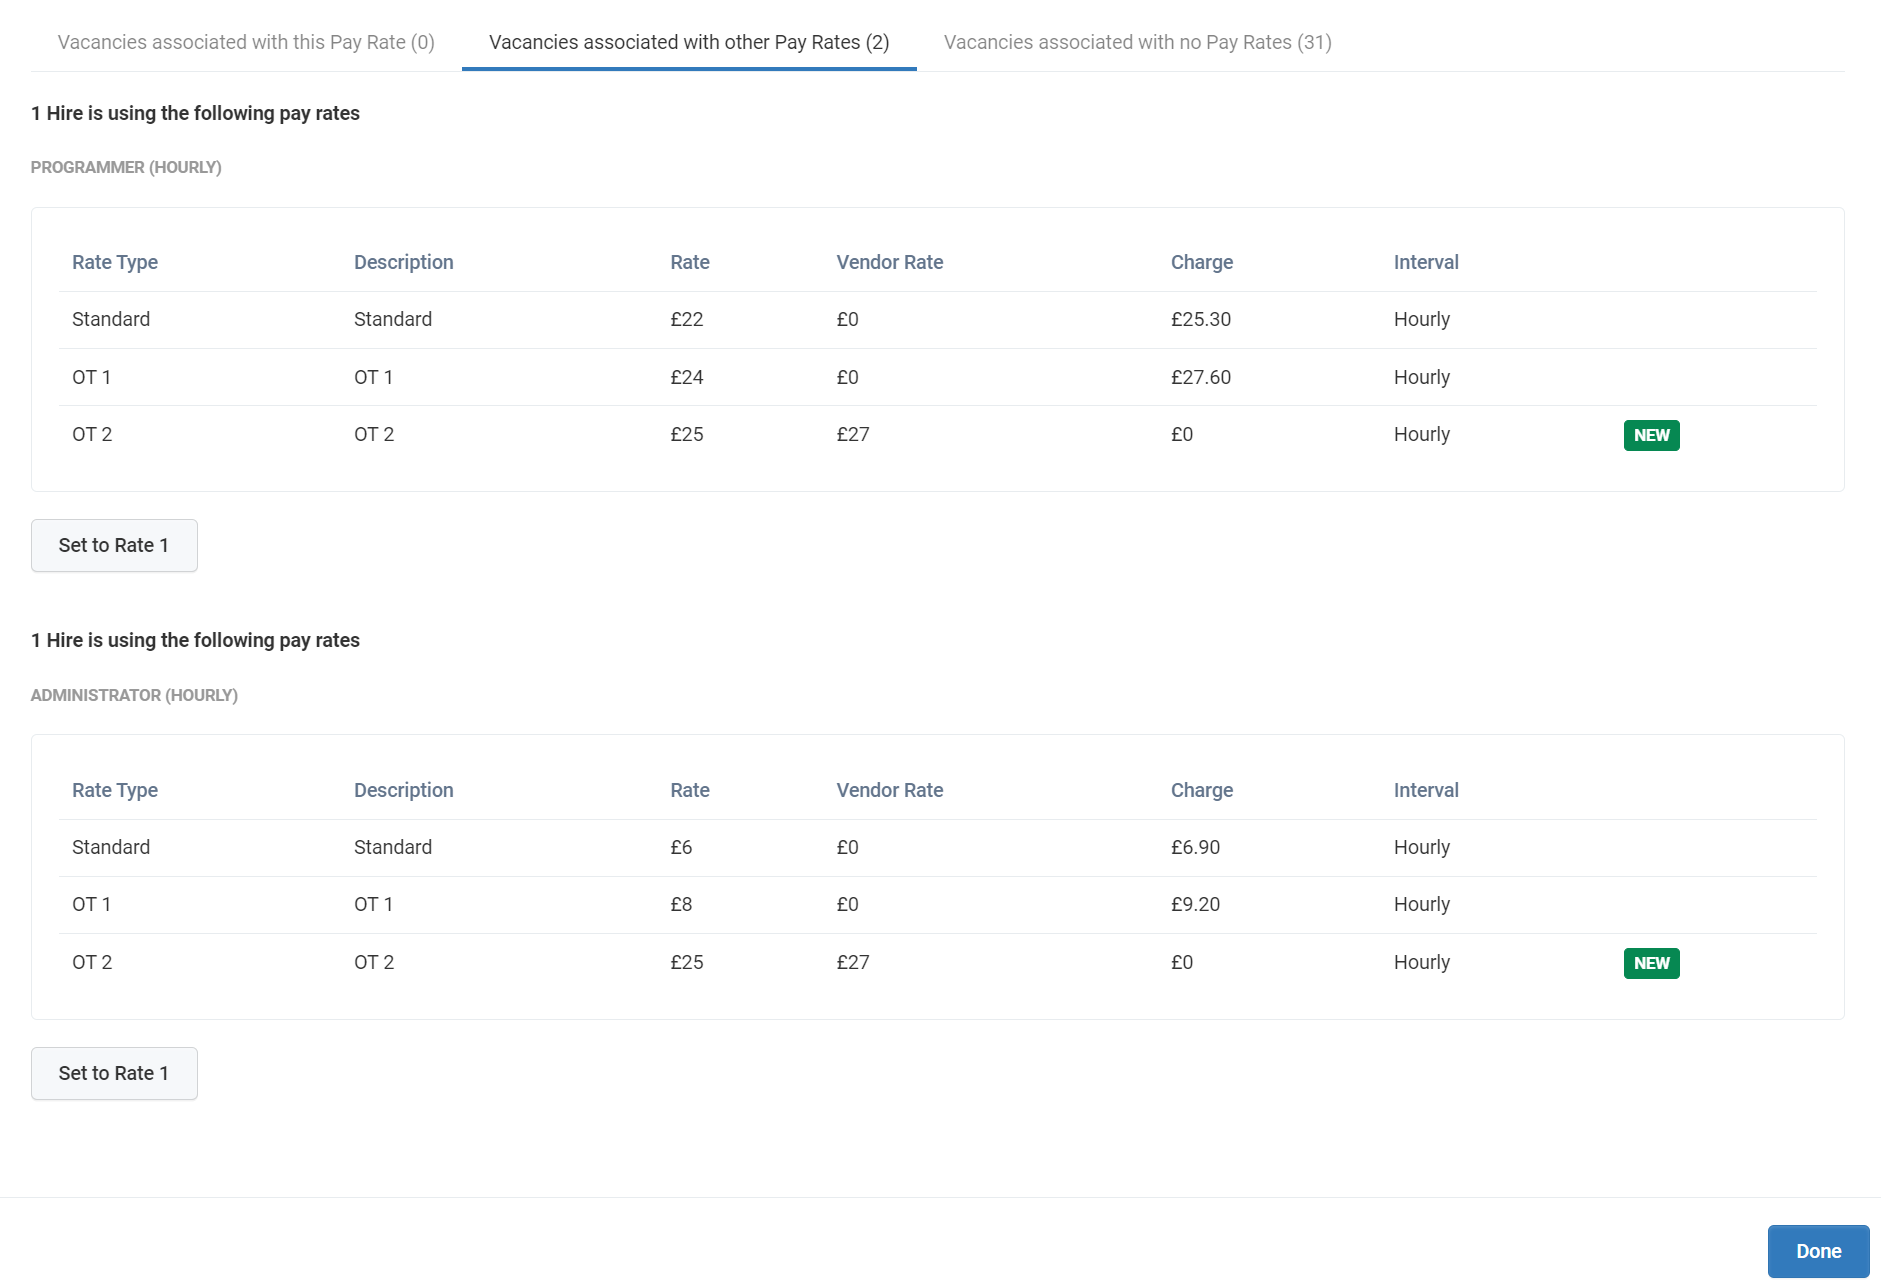The width and height of the screenshot is (1881, 1288).
Task: Click the Done button
Action: 1818,1251
